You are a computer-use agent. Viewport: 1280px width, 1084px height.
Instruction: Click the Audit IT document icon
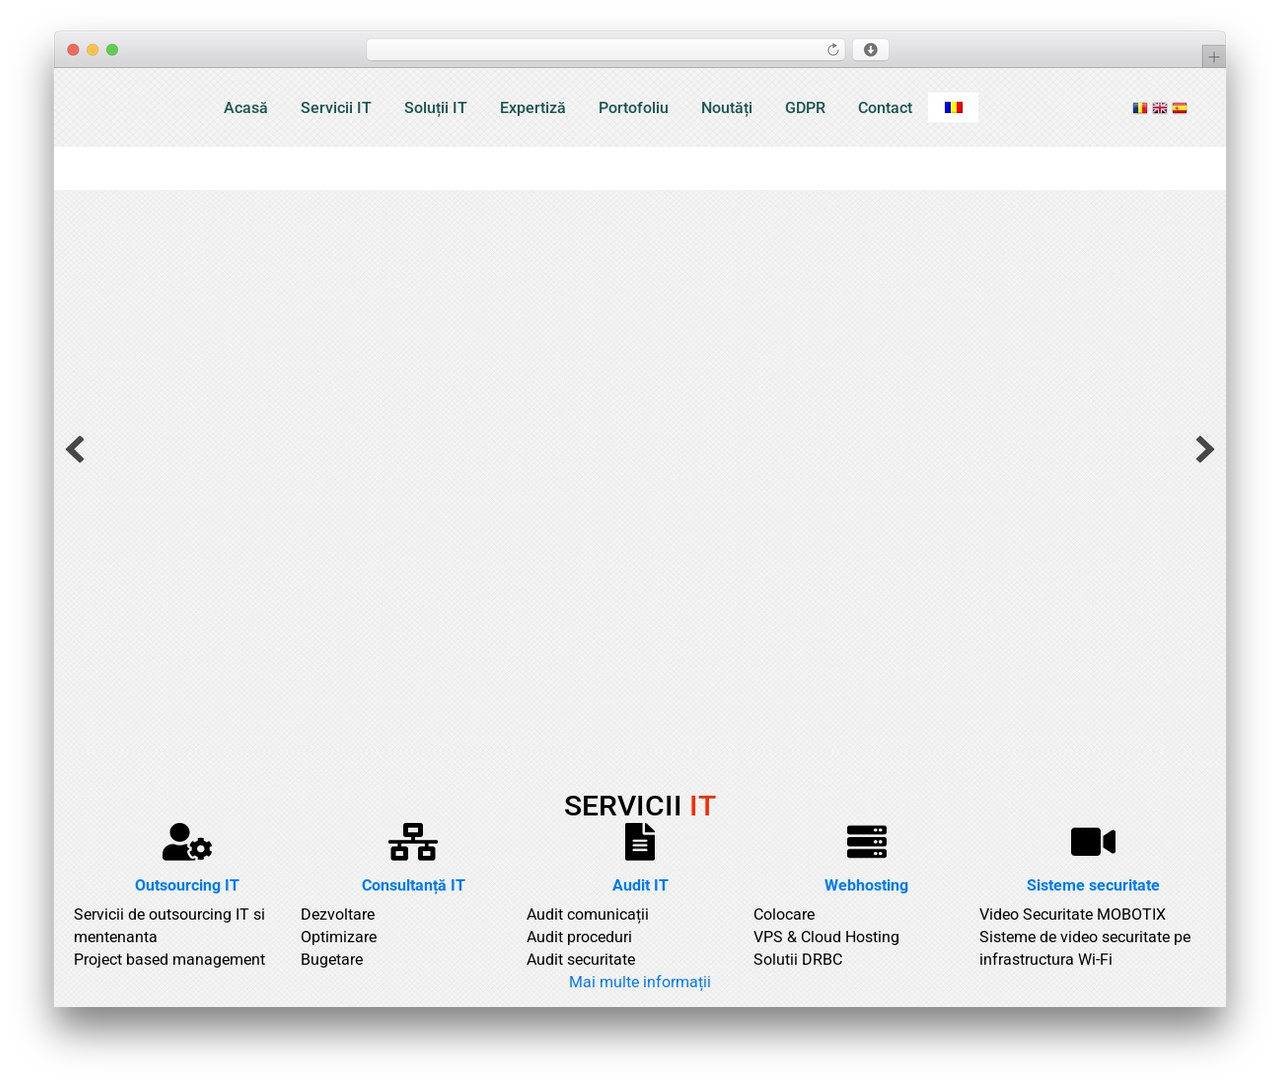pos(640,842)
